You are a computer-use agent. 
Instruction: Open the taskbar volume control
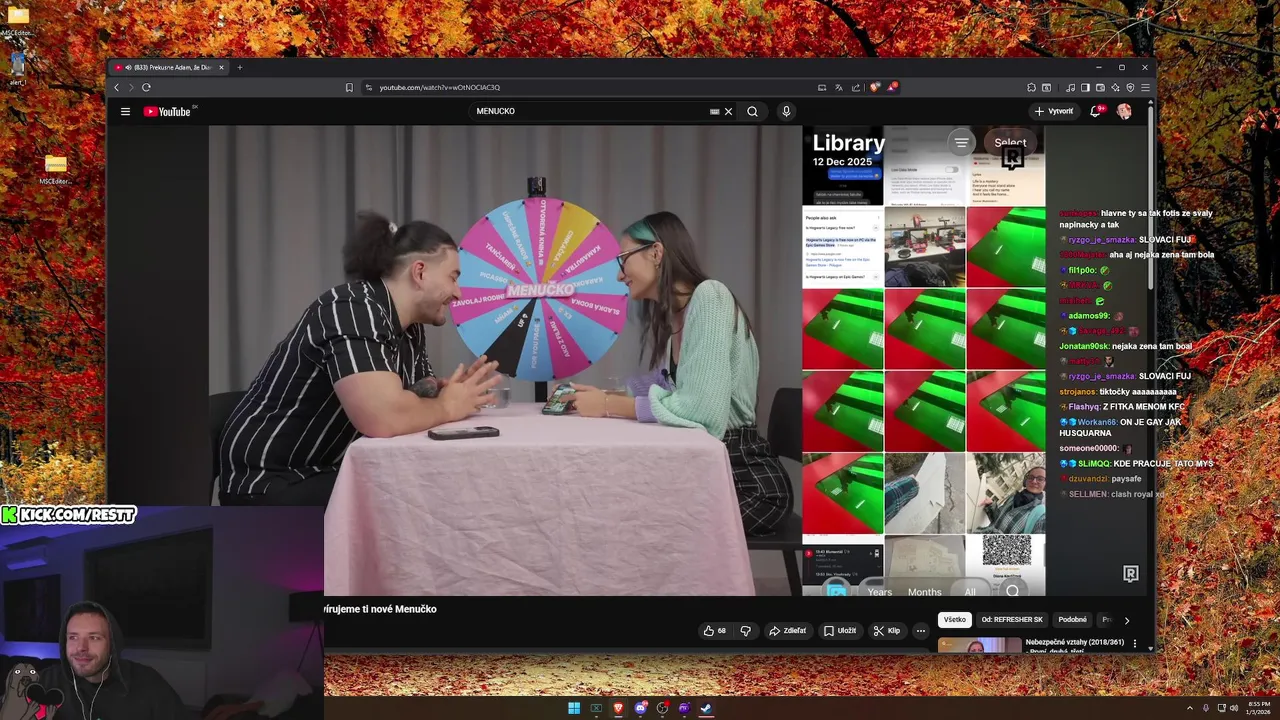tap(1234, 708)
